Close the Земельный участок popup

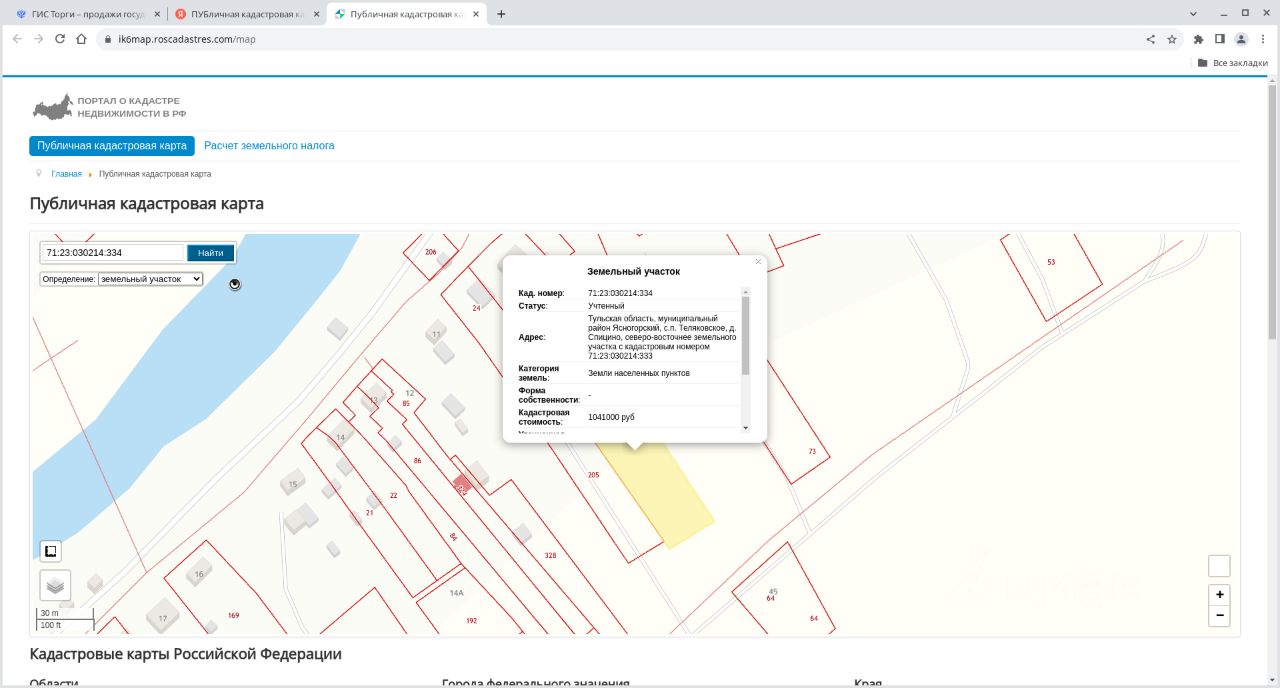[758, 262]
